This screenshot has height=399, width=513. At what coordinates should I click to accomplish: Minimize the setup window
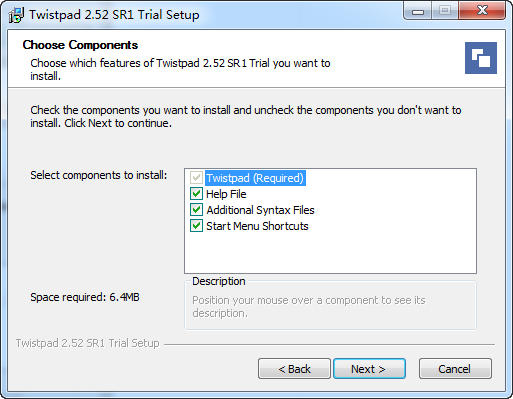[418, 11]
